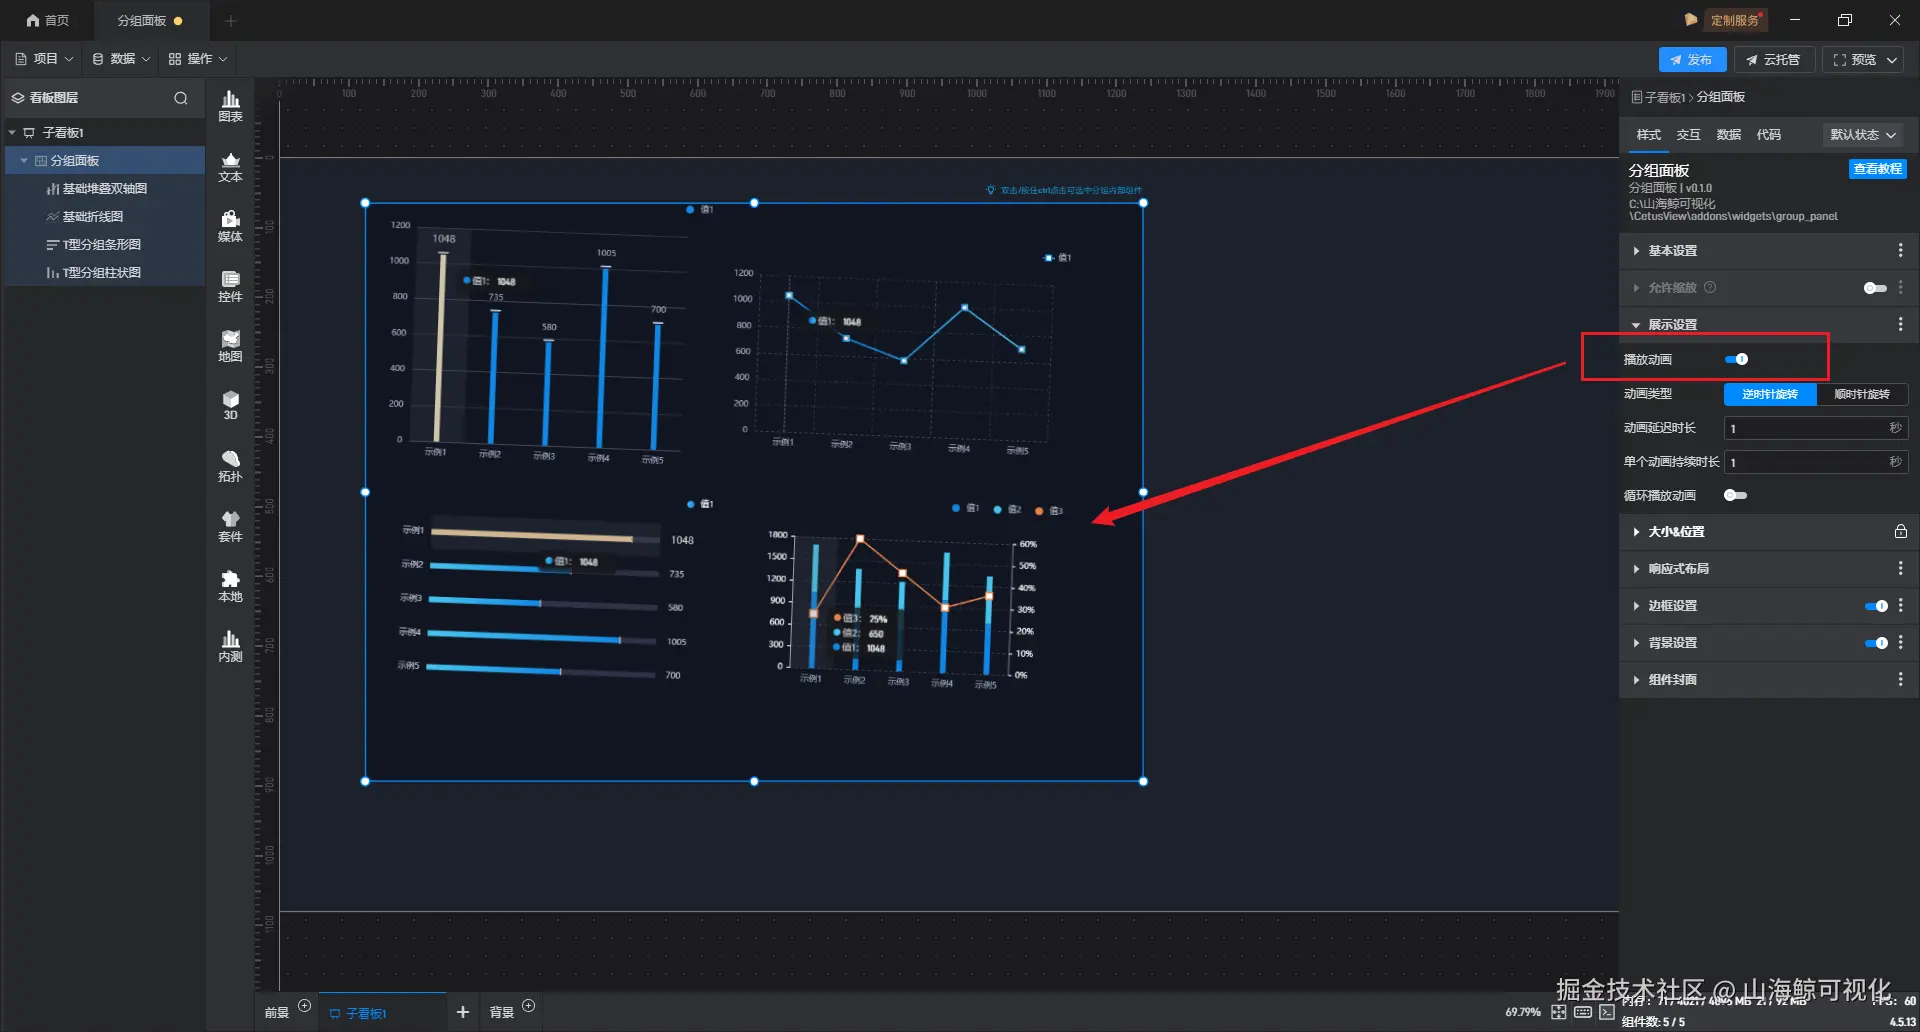The width and height of the screenshot is (1920, 1032).
Task: Open the 操作 menu
Action: click(x=198, y=59)
